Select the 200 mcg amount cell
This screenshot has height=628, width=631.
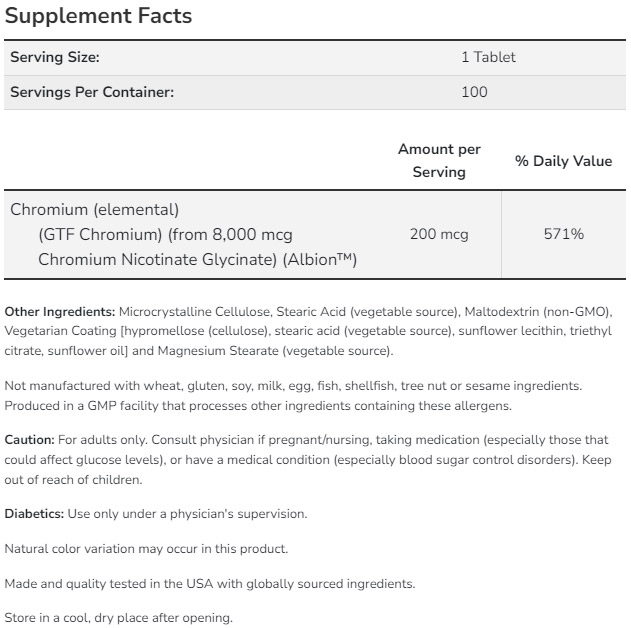point(439,234)
